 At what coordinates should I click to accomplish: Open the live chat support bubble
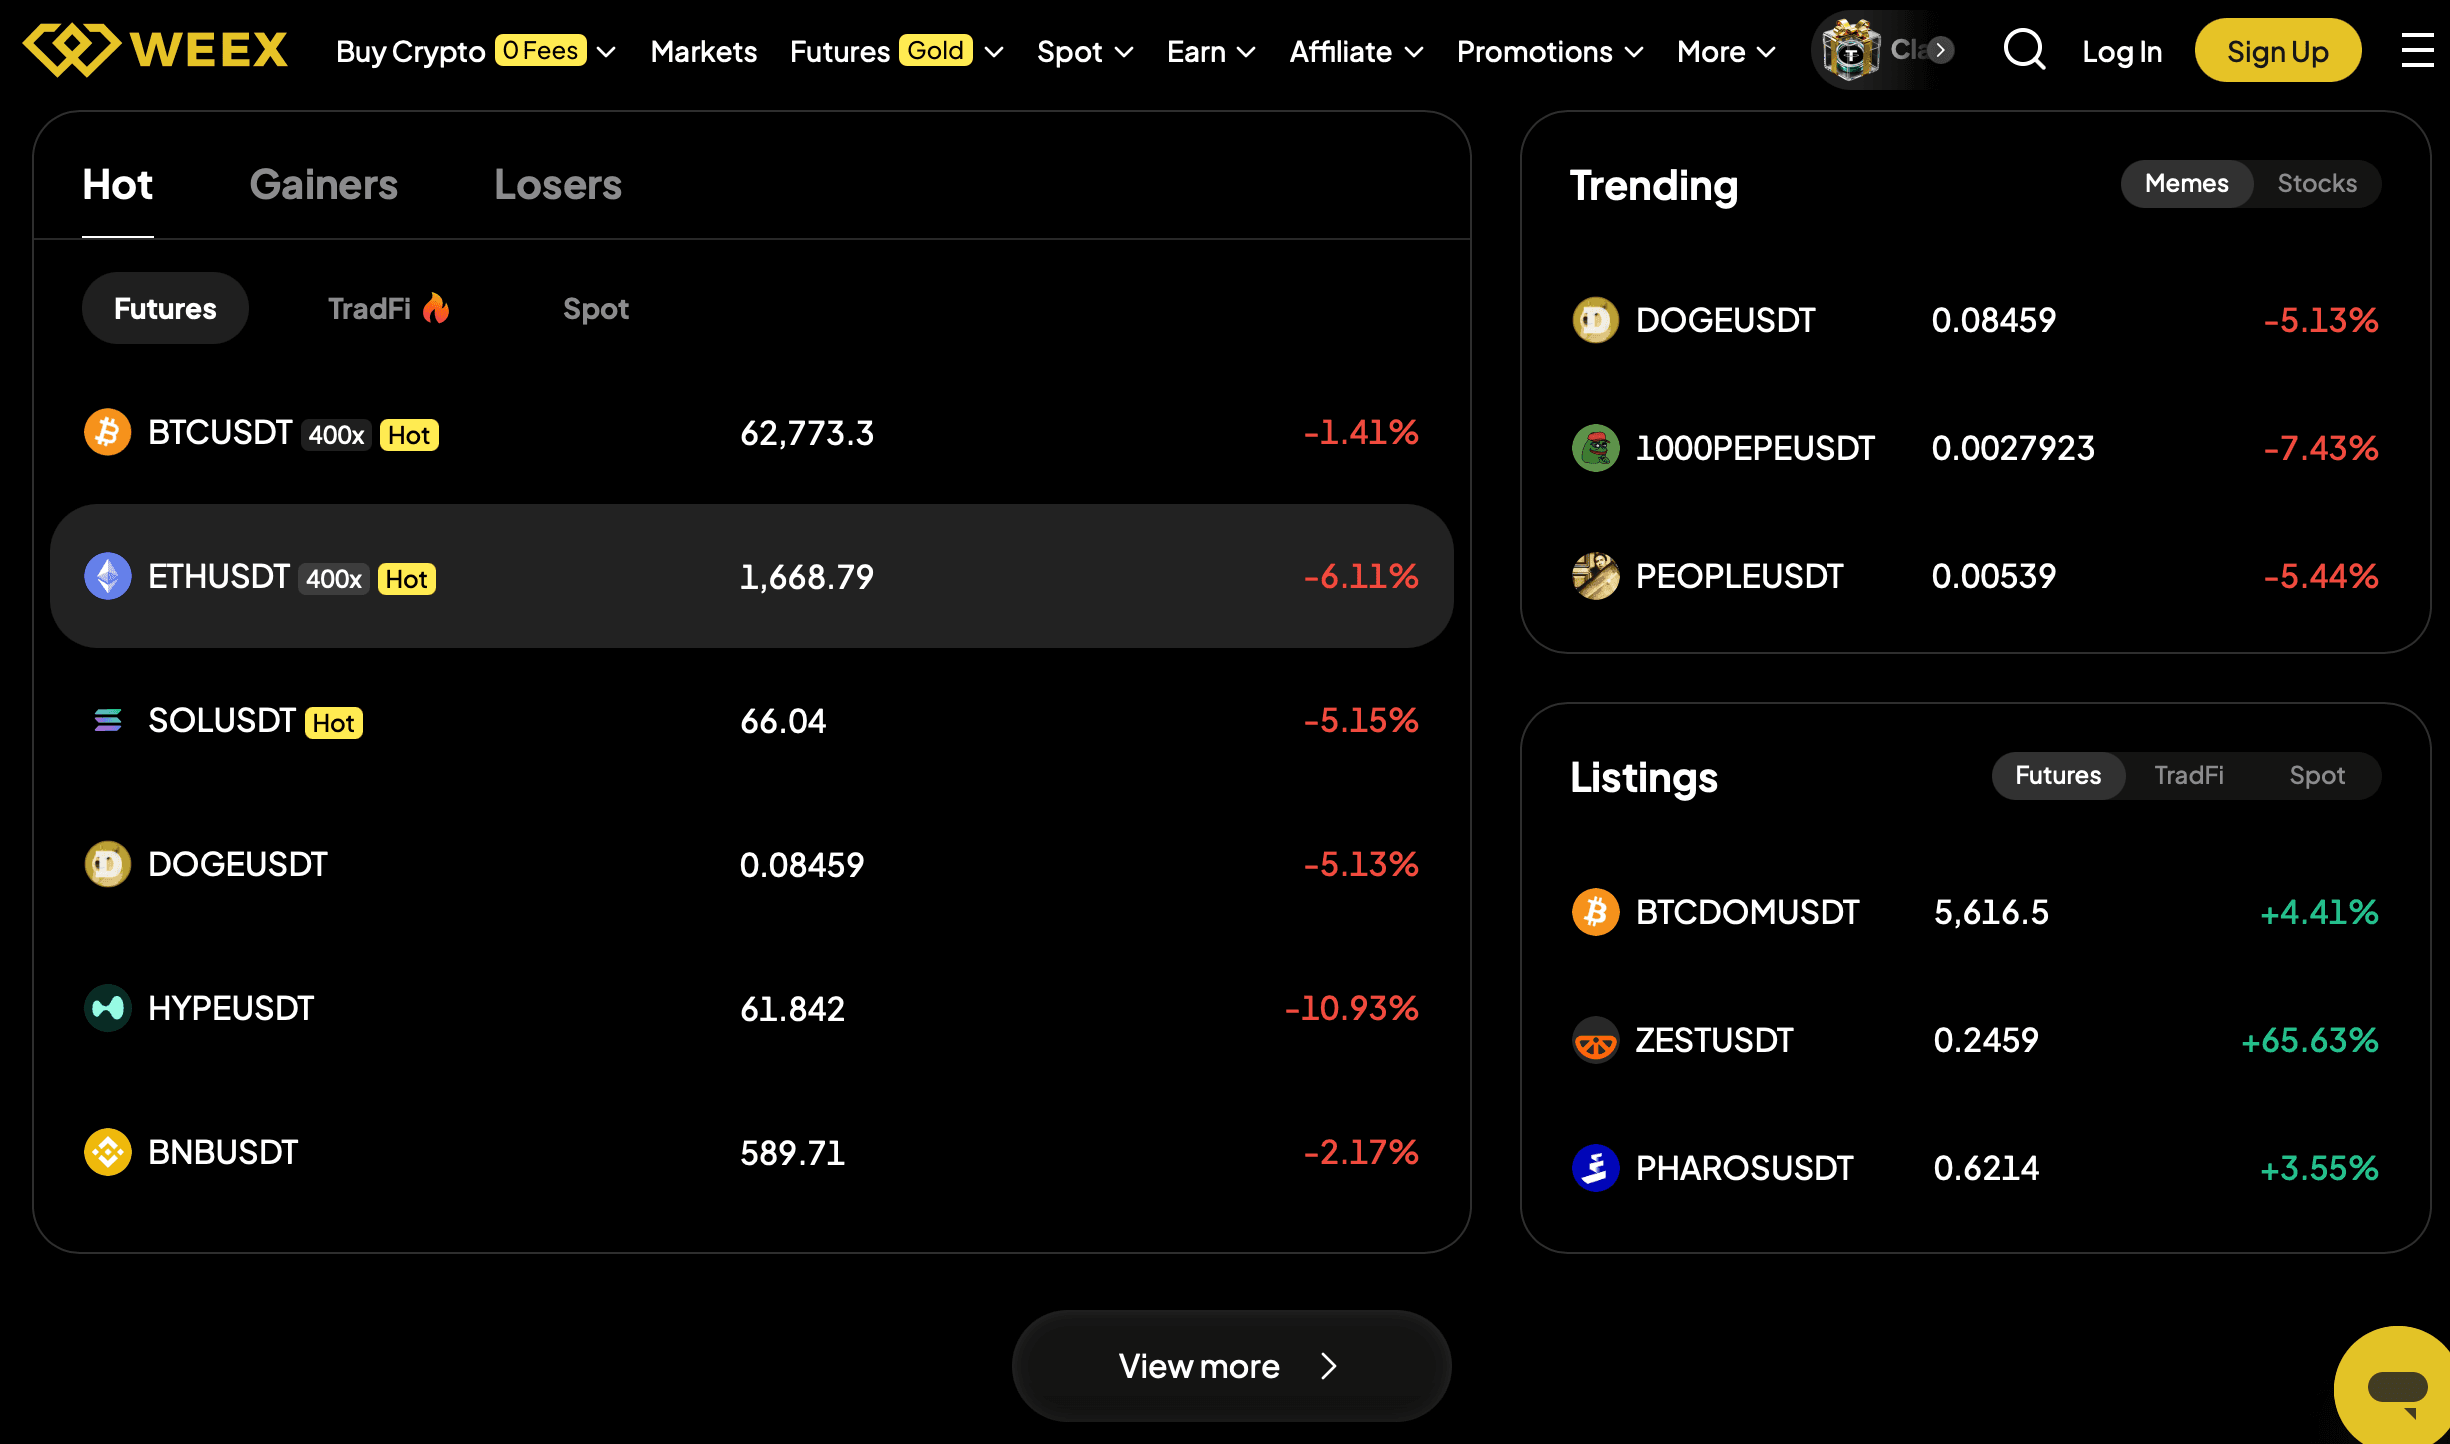(2395, 1388)
